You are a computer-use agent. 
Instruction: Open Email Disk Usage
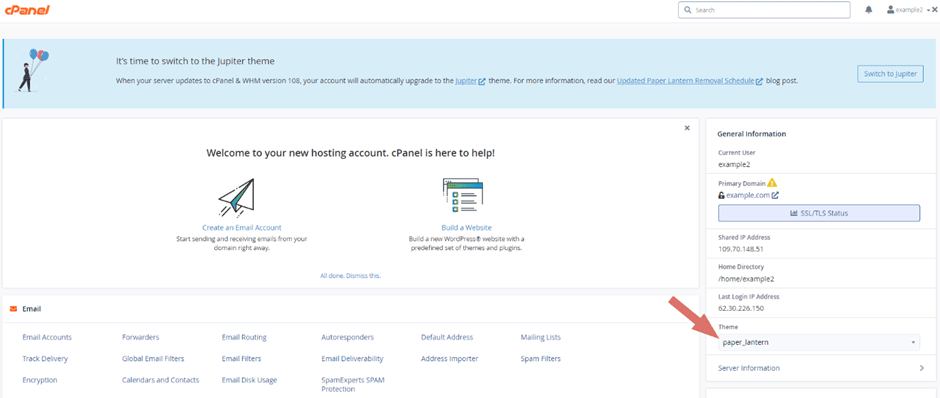click(249, 380)
